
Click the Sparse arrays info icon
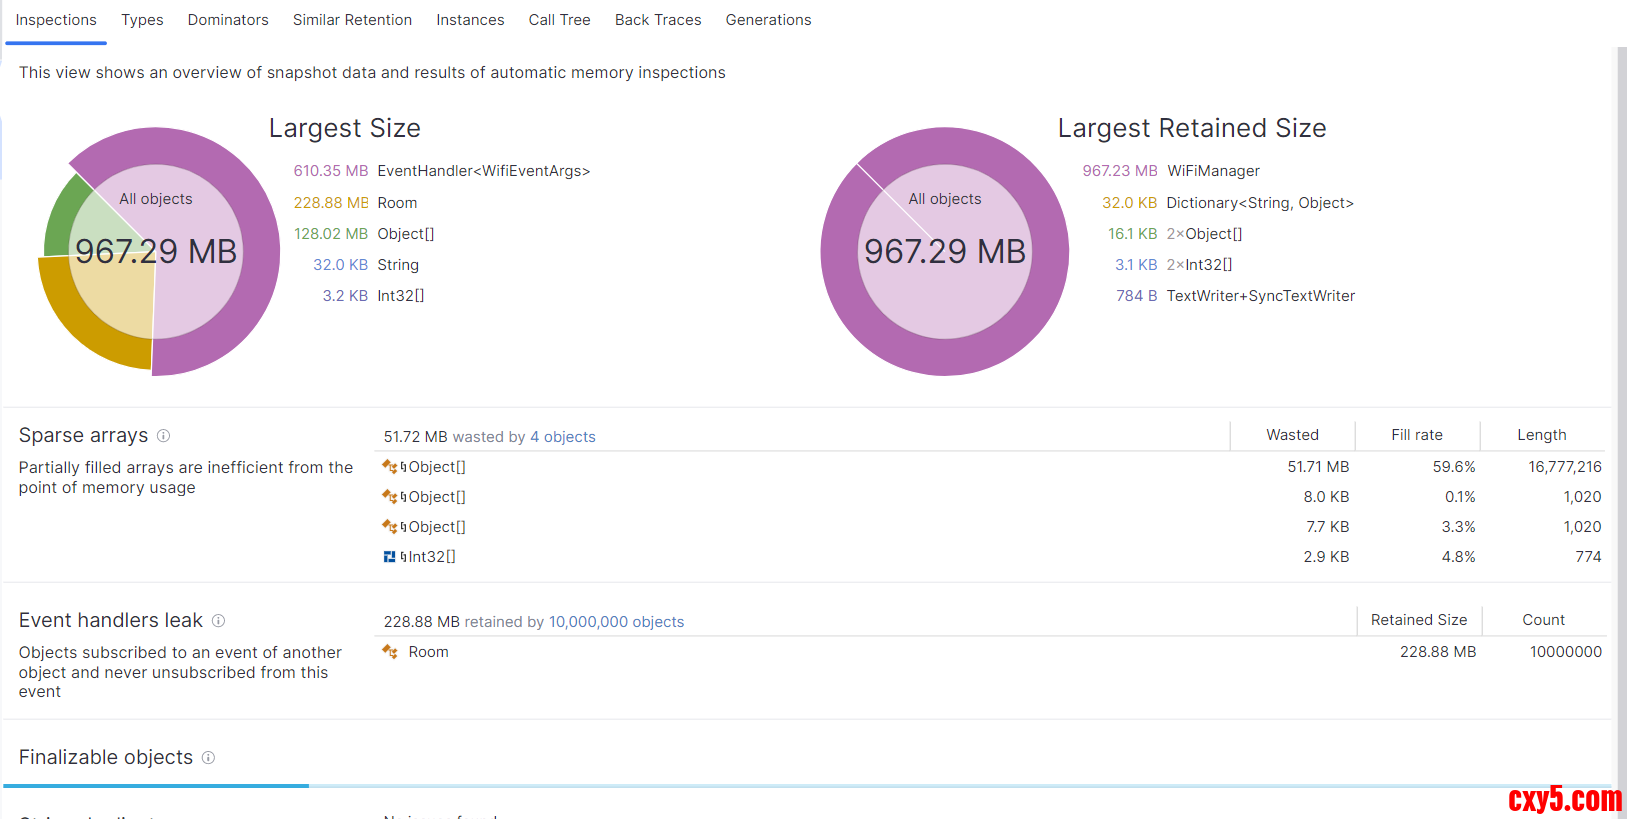163,436
